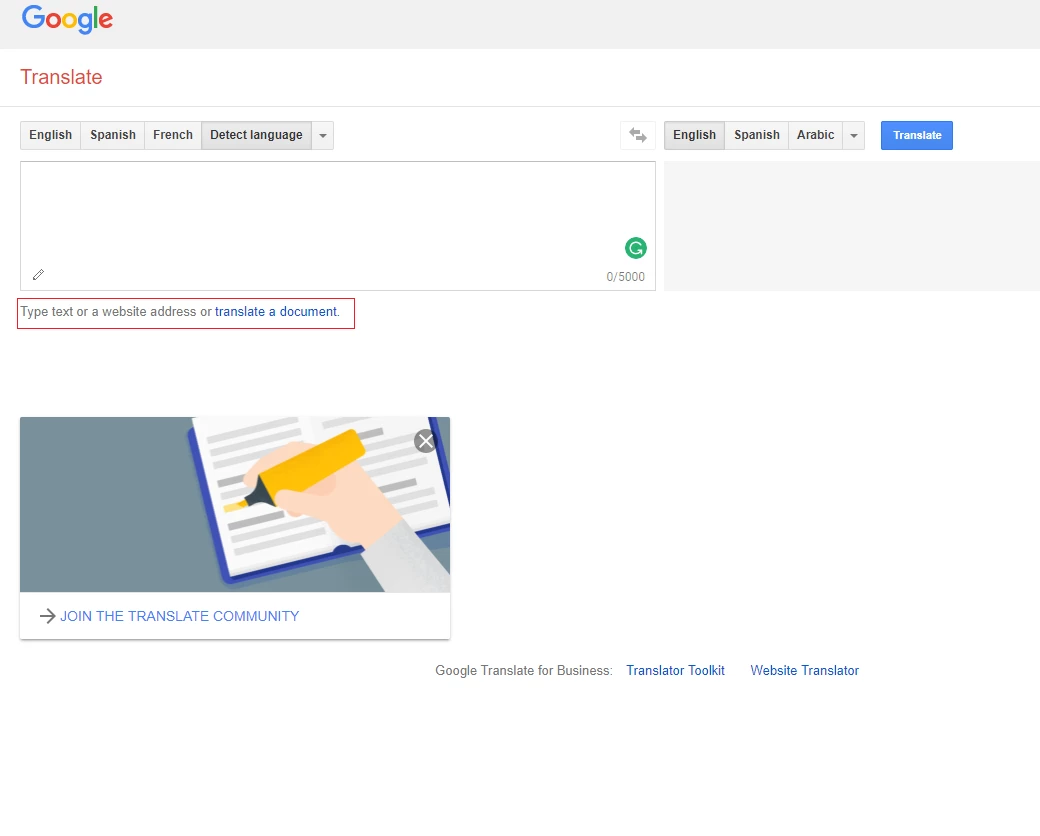
Task: Click the translation output area
Action: (x=852, y=226)
